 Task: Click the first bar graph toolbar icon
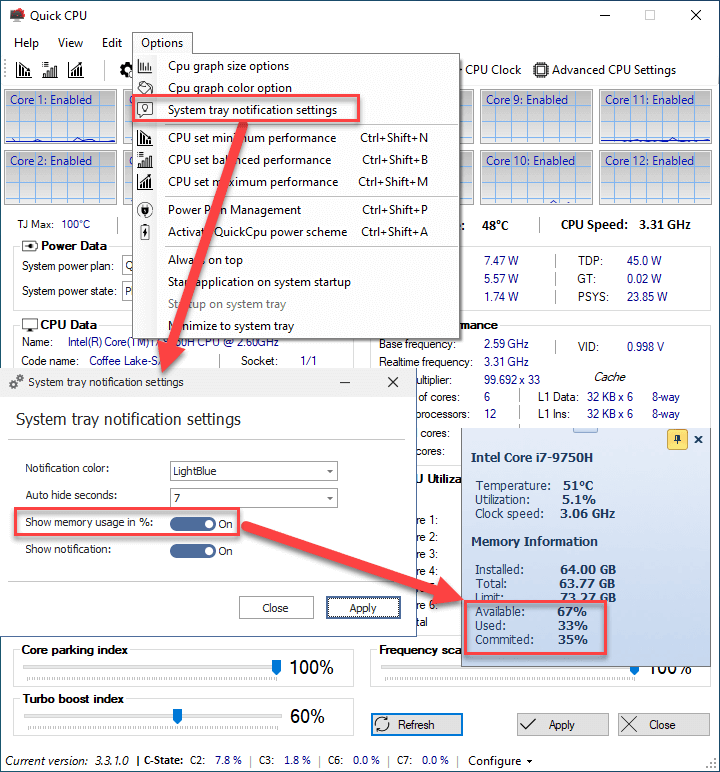point(23,70)
